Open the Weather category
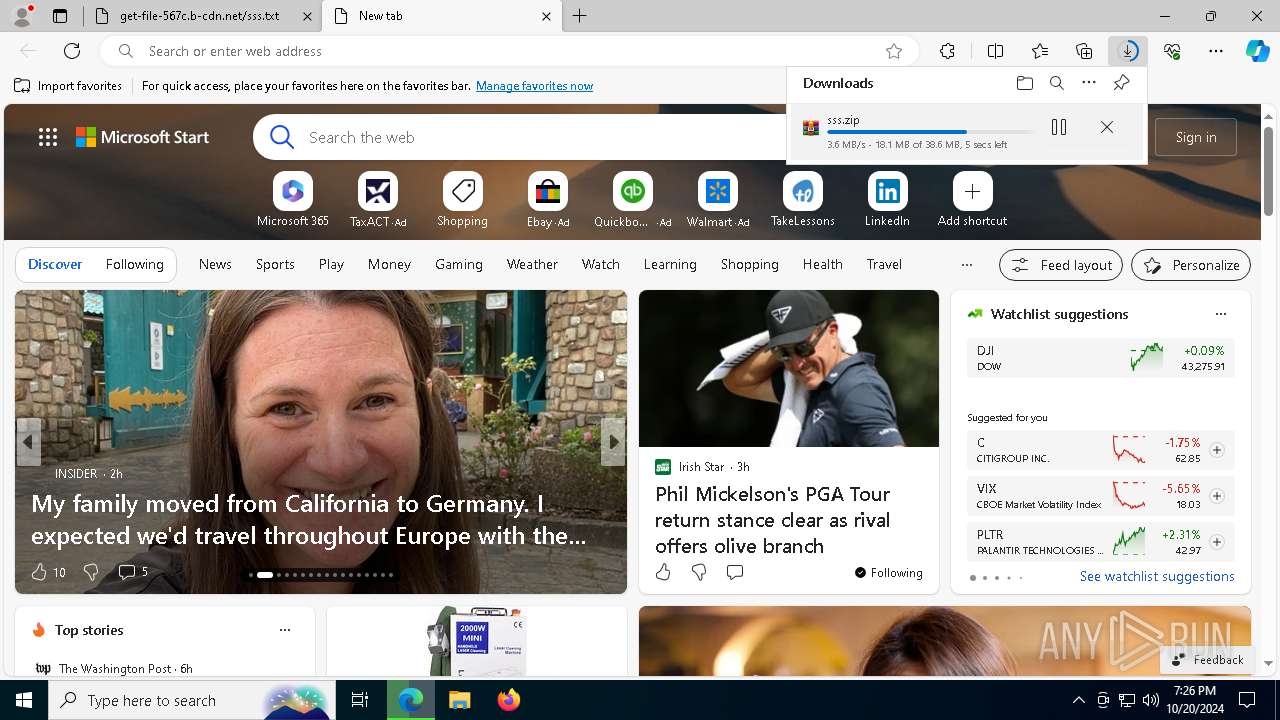The height and width of the screenshot is (720, 1280). 532,264
